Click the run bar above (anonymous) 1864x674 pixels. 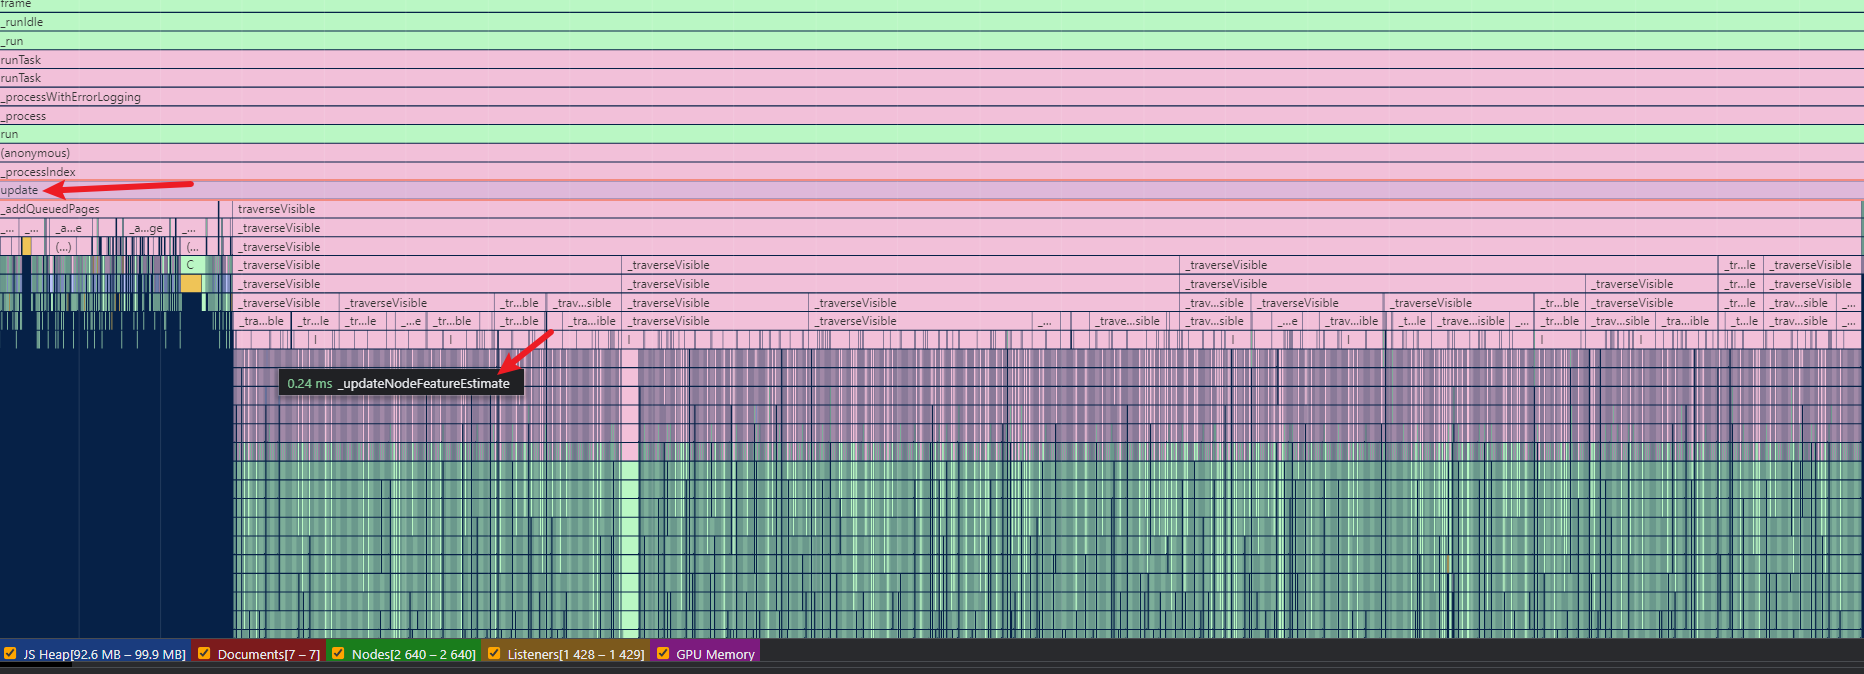(931, 134)
